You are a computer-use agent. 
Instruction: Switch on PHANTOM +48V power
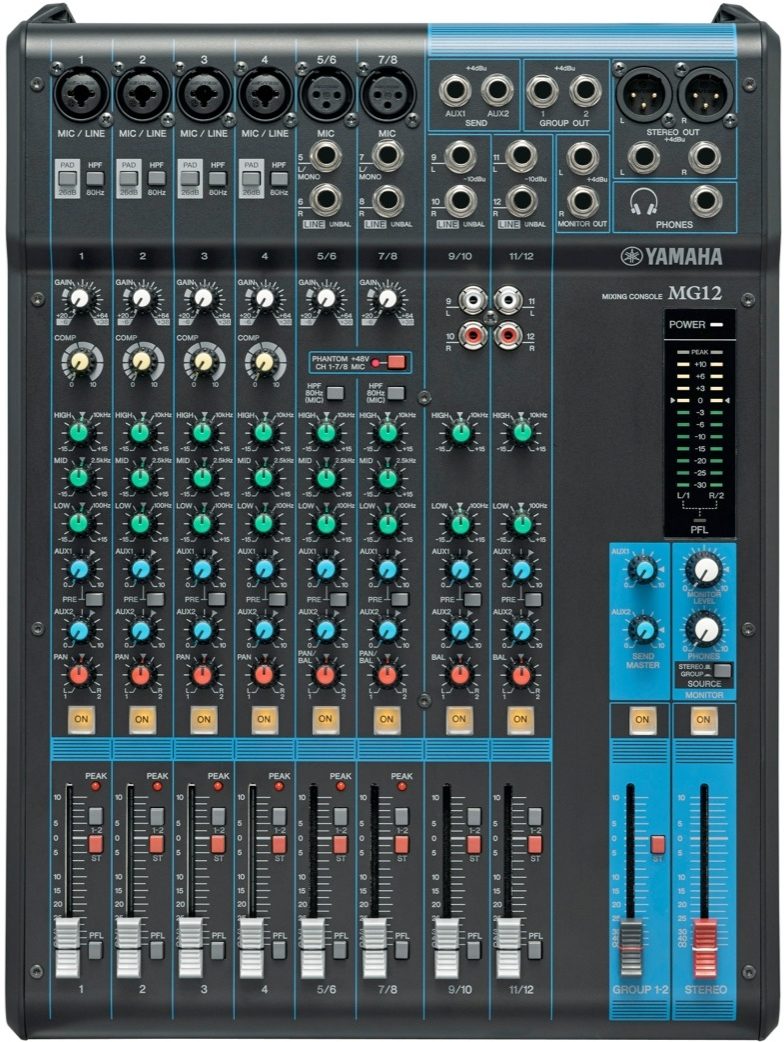tap(396, 362)
